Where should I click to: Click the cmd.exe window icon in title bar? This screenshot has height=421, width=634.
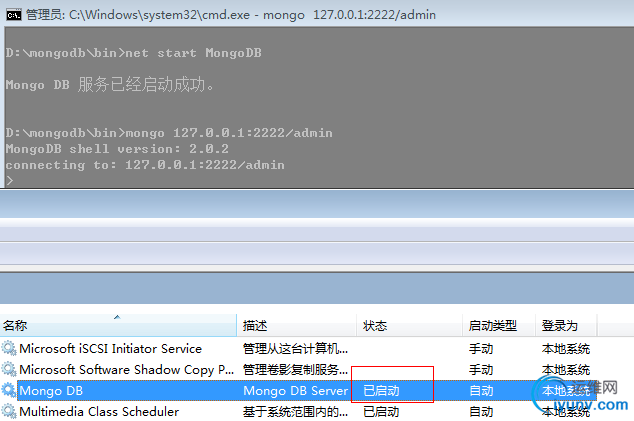coord(13,15)
